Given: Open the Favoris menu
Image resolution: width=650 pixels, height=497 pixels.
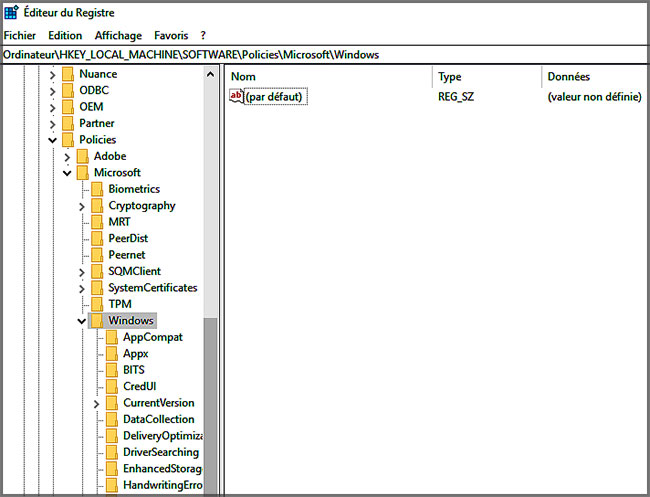Looking at the screenshot, I should (x=171, y=36).
